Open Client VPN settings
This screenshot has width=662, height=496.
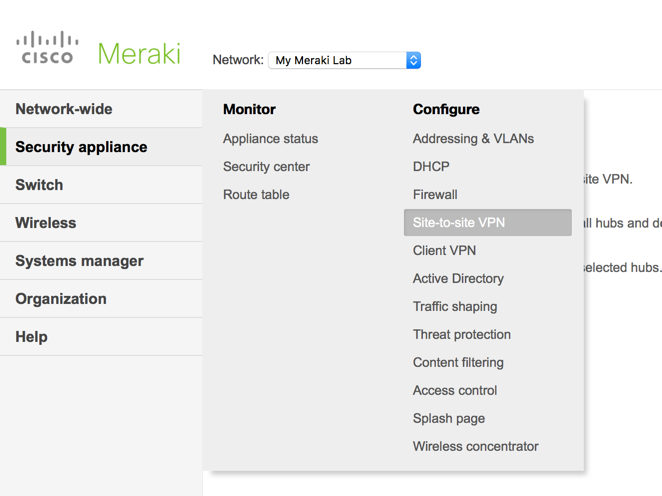444,251
